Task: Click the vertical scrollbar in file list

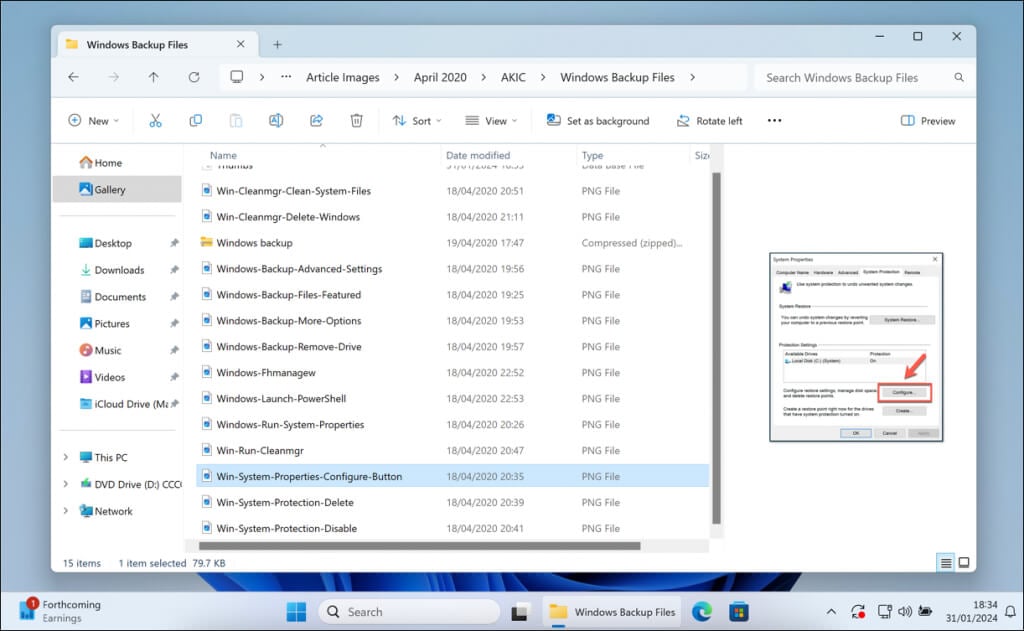Action: 715,345
